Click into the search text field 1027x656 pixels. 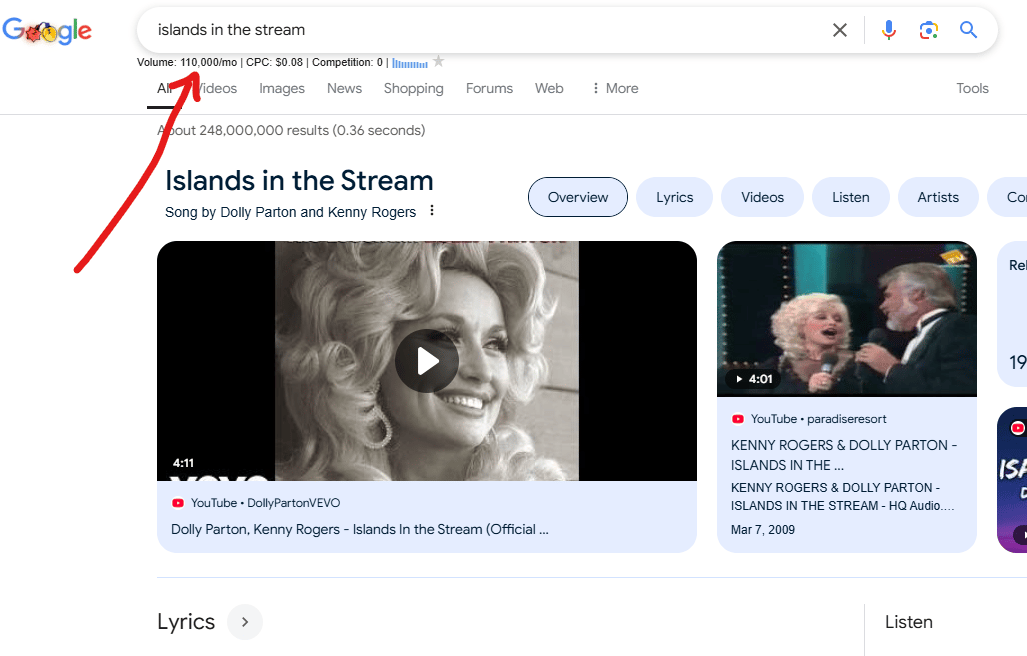pos(485,30)
